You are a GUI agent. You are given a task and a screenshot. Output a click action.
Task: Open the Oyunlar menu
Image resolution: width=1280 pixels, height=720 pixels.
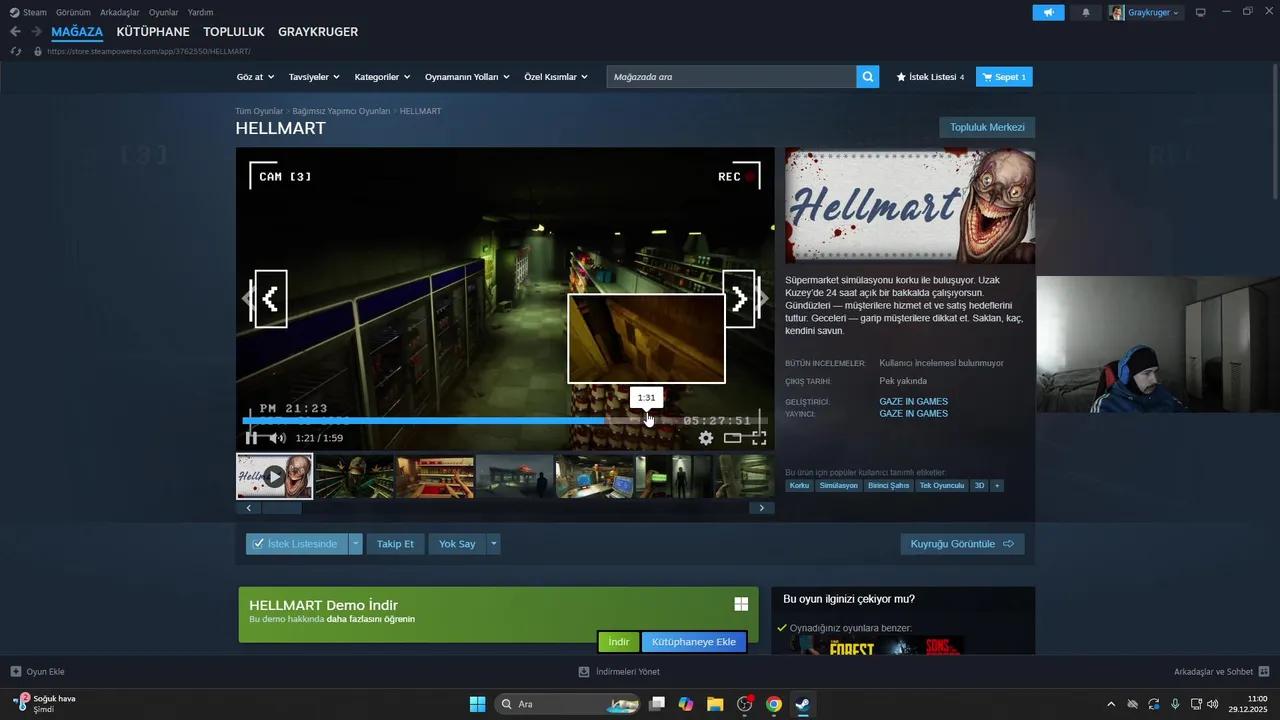[164, 12]
